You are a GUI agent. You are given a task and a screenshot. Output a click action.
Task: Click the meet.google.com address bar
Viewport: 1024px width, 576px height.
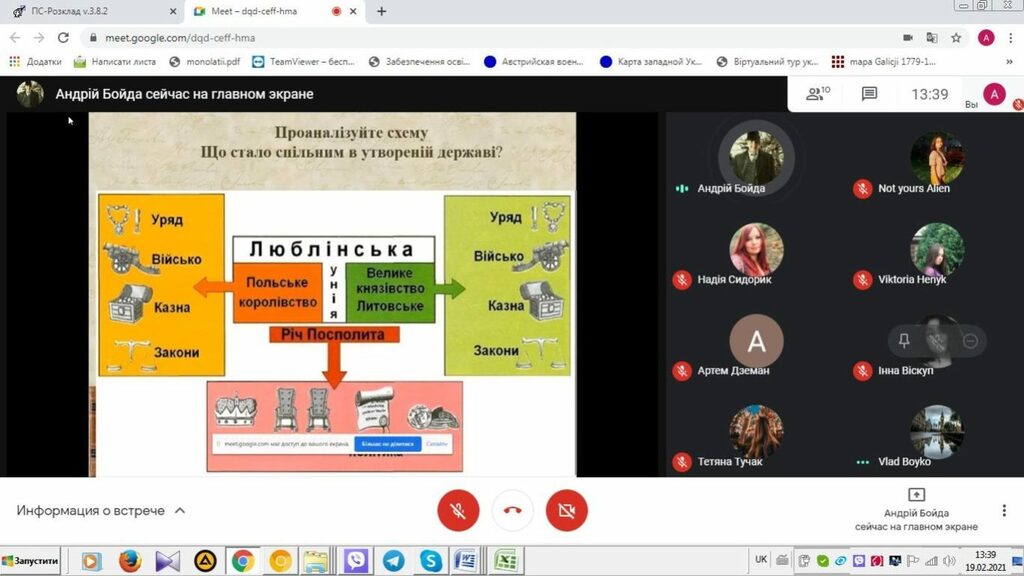[480, 38]
